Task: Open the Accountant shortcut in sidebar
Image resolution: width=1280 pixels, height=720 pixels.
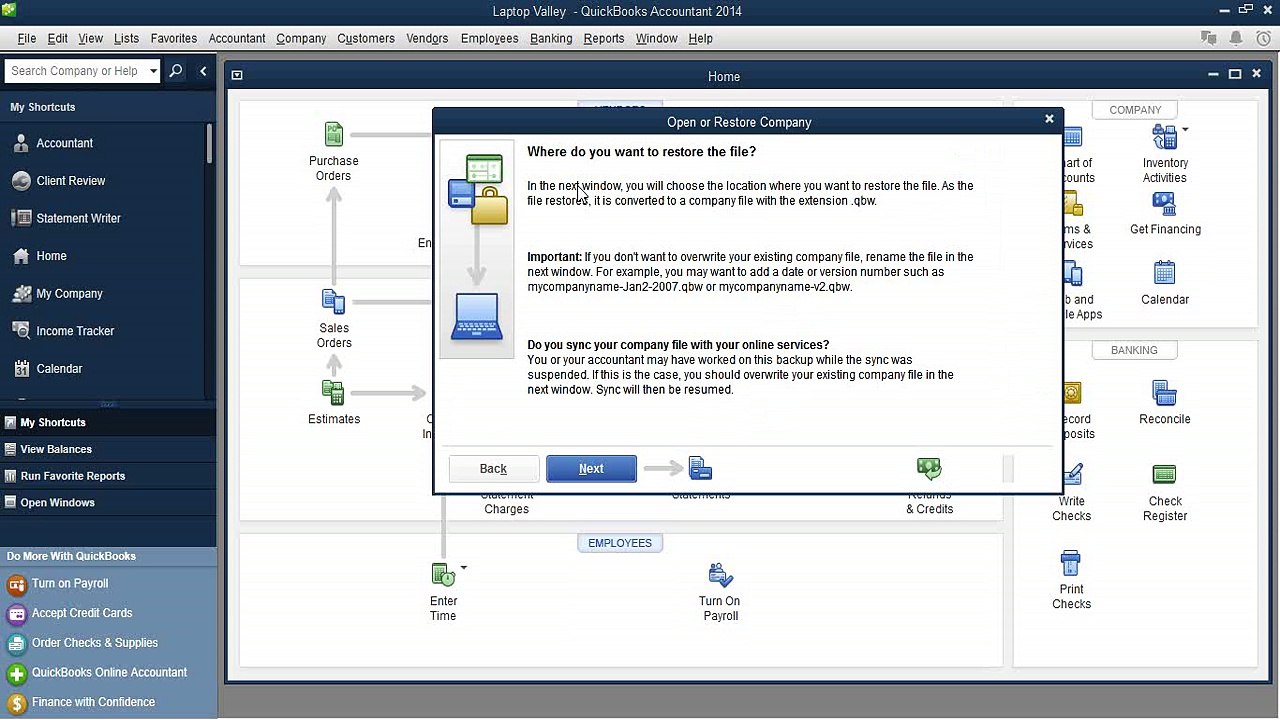Action: (64, 143)
